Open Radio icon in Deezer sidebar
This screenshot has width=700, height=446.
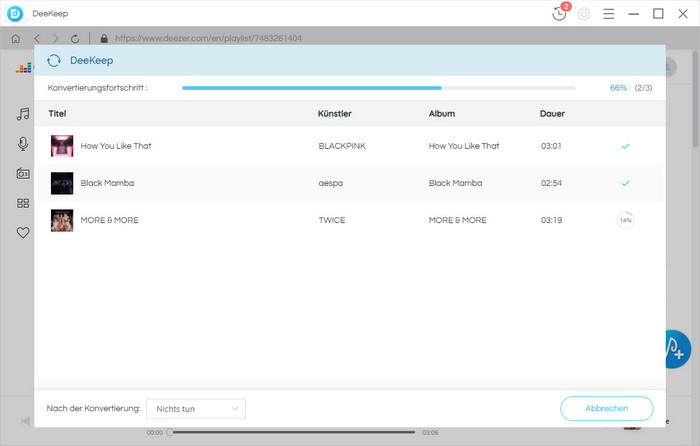click(23, 173)
